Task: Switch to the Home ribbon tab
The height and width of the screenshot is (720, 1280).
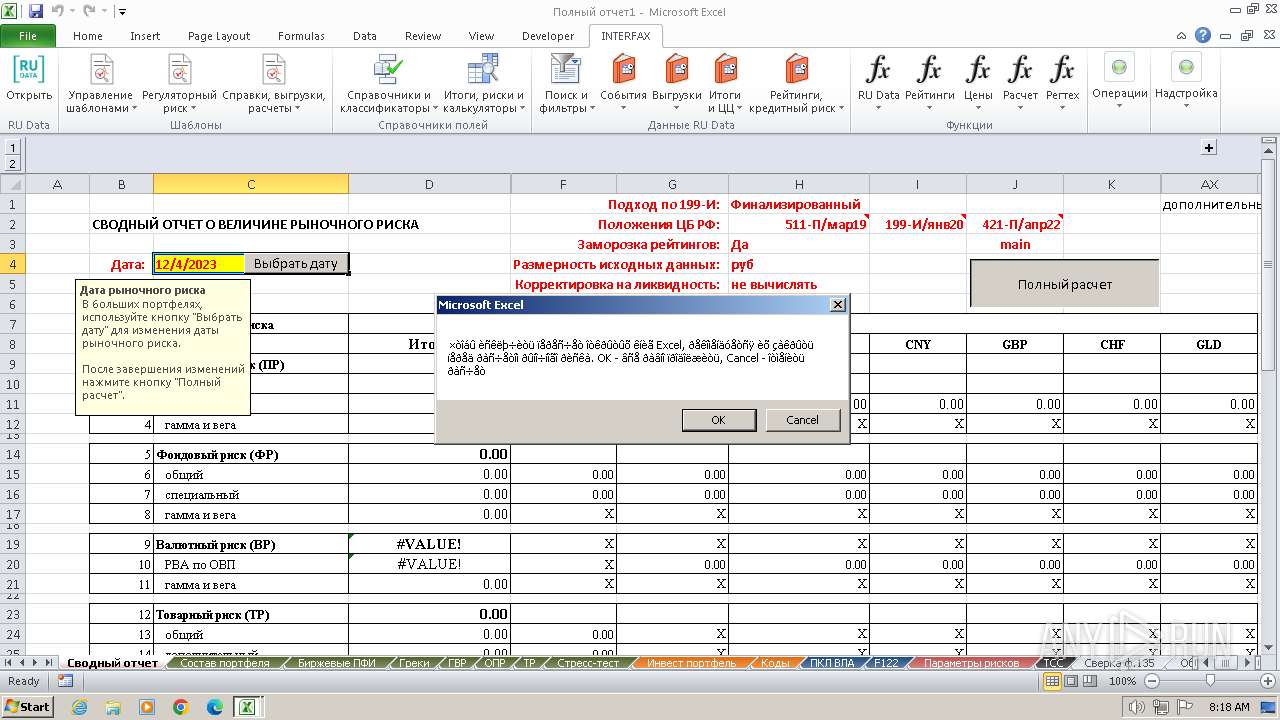Action: tap(88, 36)
